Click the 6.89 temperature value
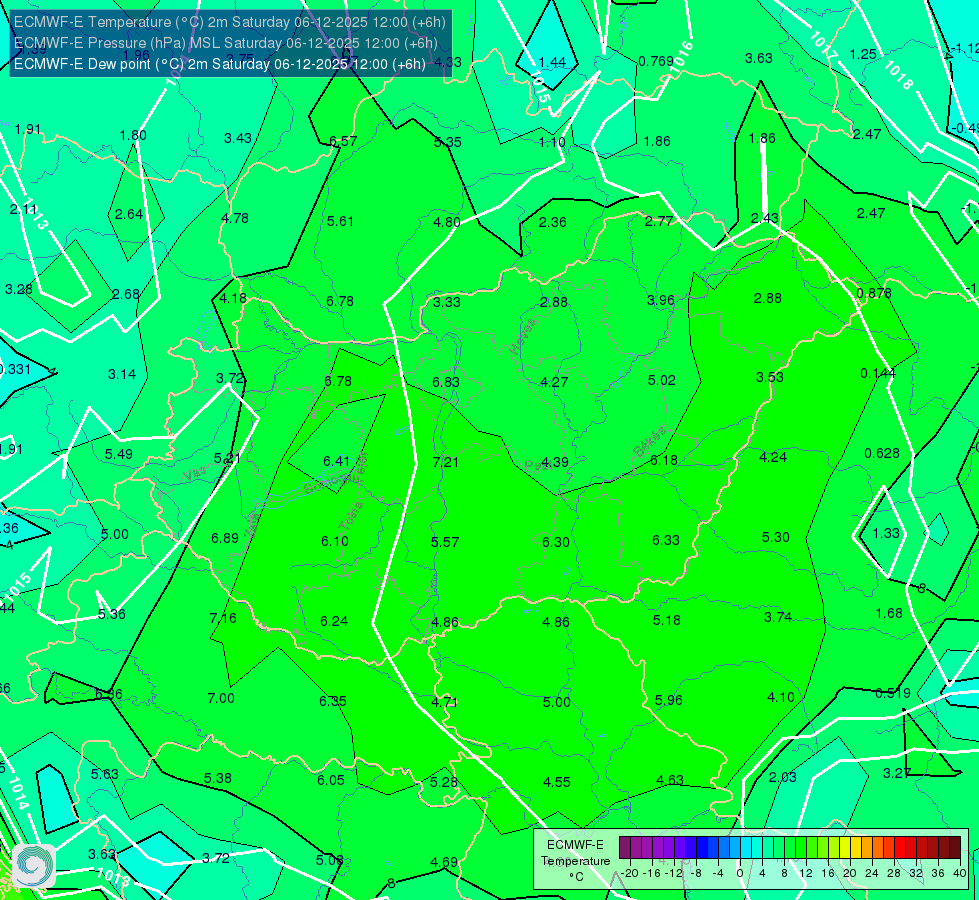 click(225, 538)
